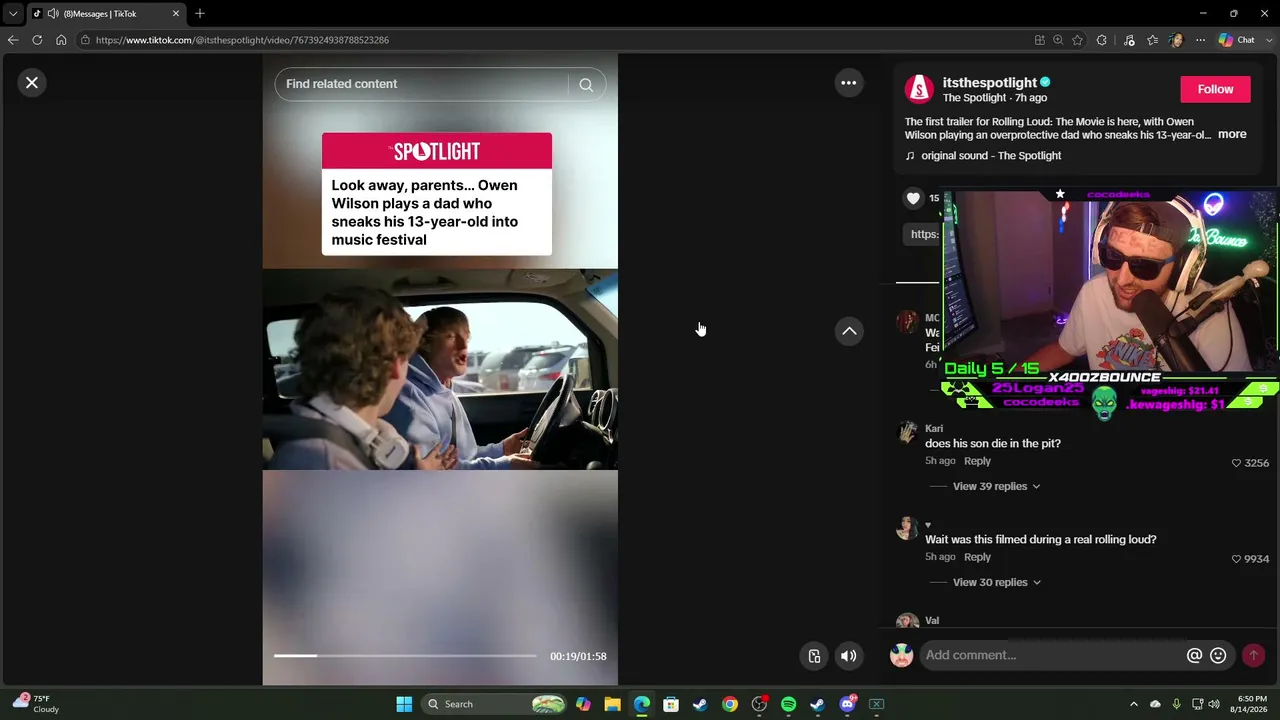The image size is (1280, 720).
Task: Open Copilot Chat button
Action: point(1237,40)
